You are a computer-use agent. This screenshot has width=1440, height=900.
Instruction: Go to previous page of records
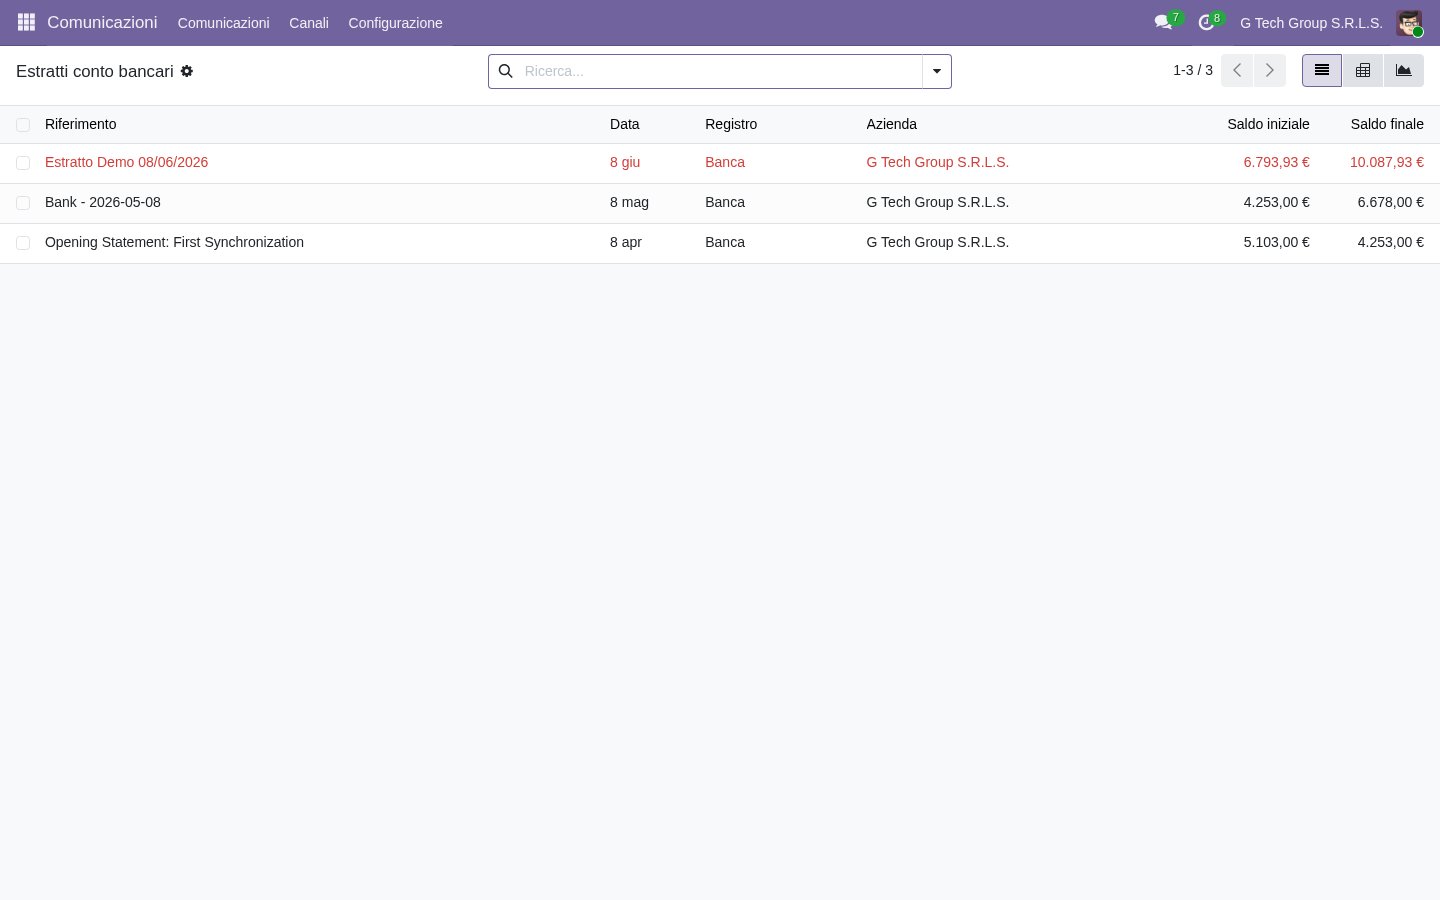pyautogui.click(x=1237, y=70)
